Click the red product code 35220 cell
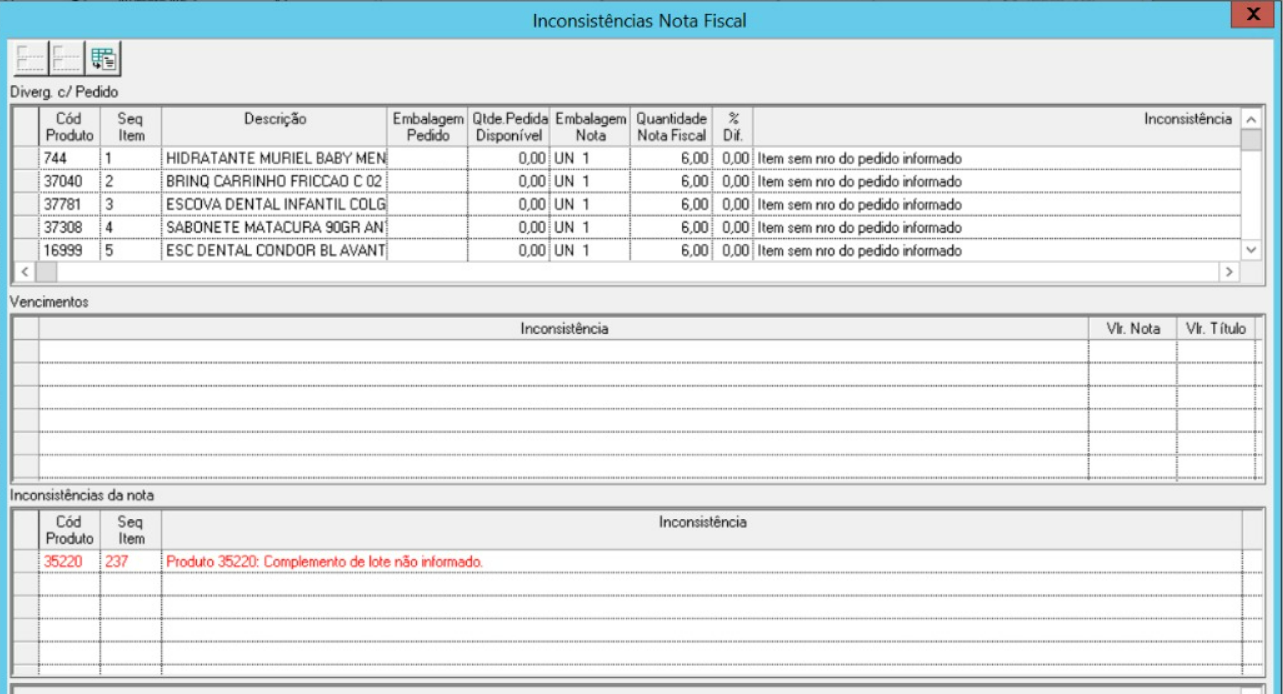Viewport: 1283px width, 694px height. coord(71,562)
